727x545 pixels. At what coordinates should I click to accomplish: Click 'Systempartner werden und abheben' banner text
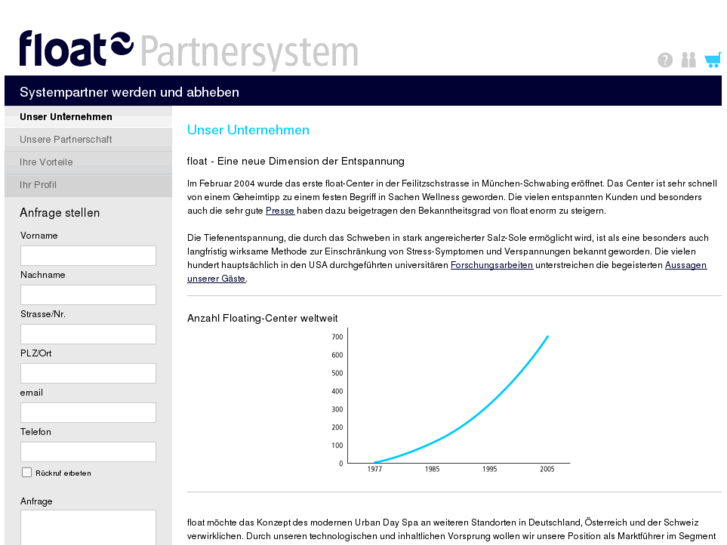pos(129,92)
